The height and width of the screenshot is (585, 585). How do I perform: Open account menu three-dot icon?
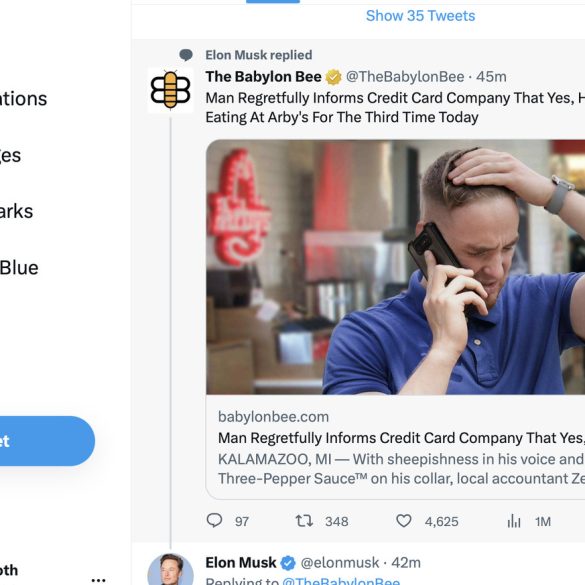pos(98,580)
